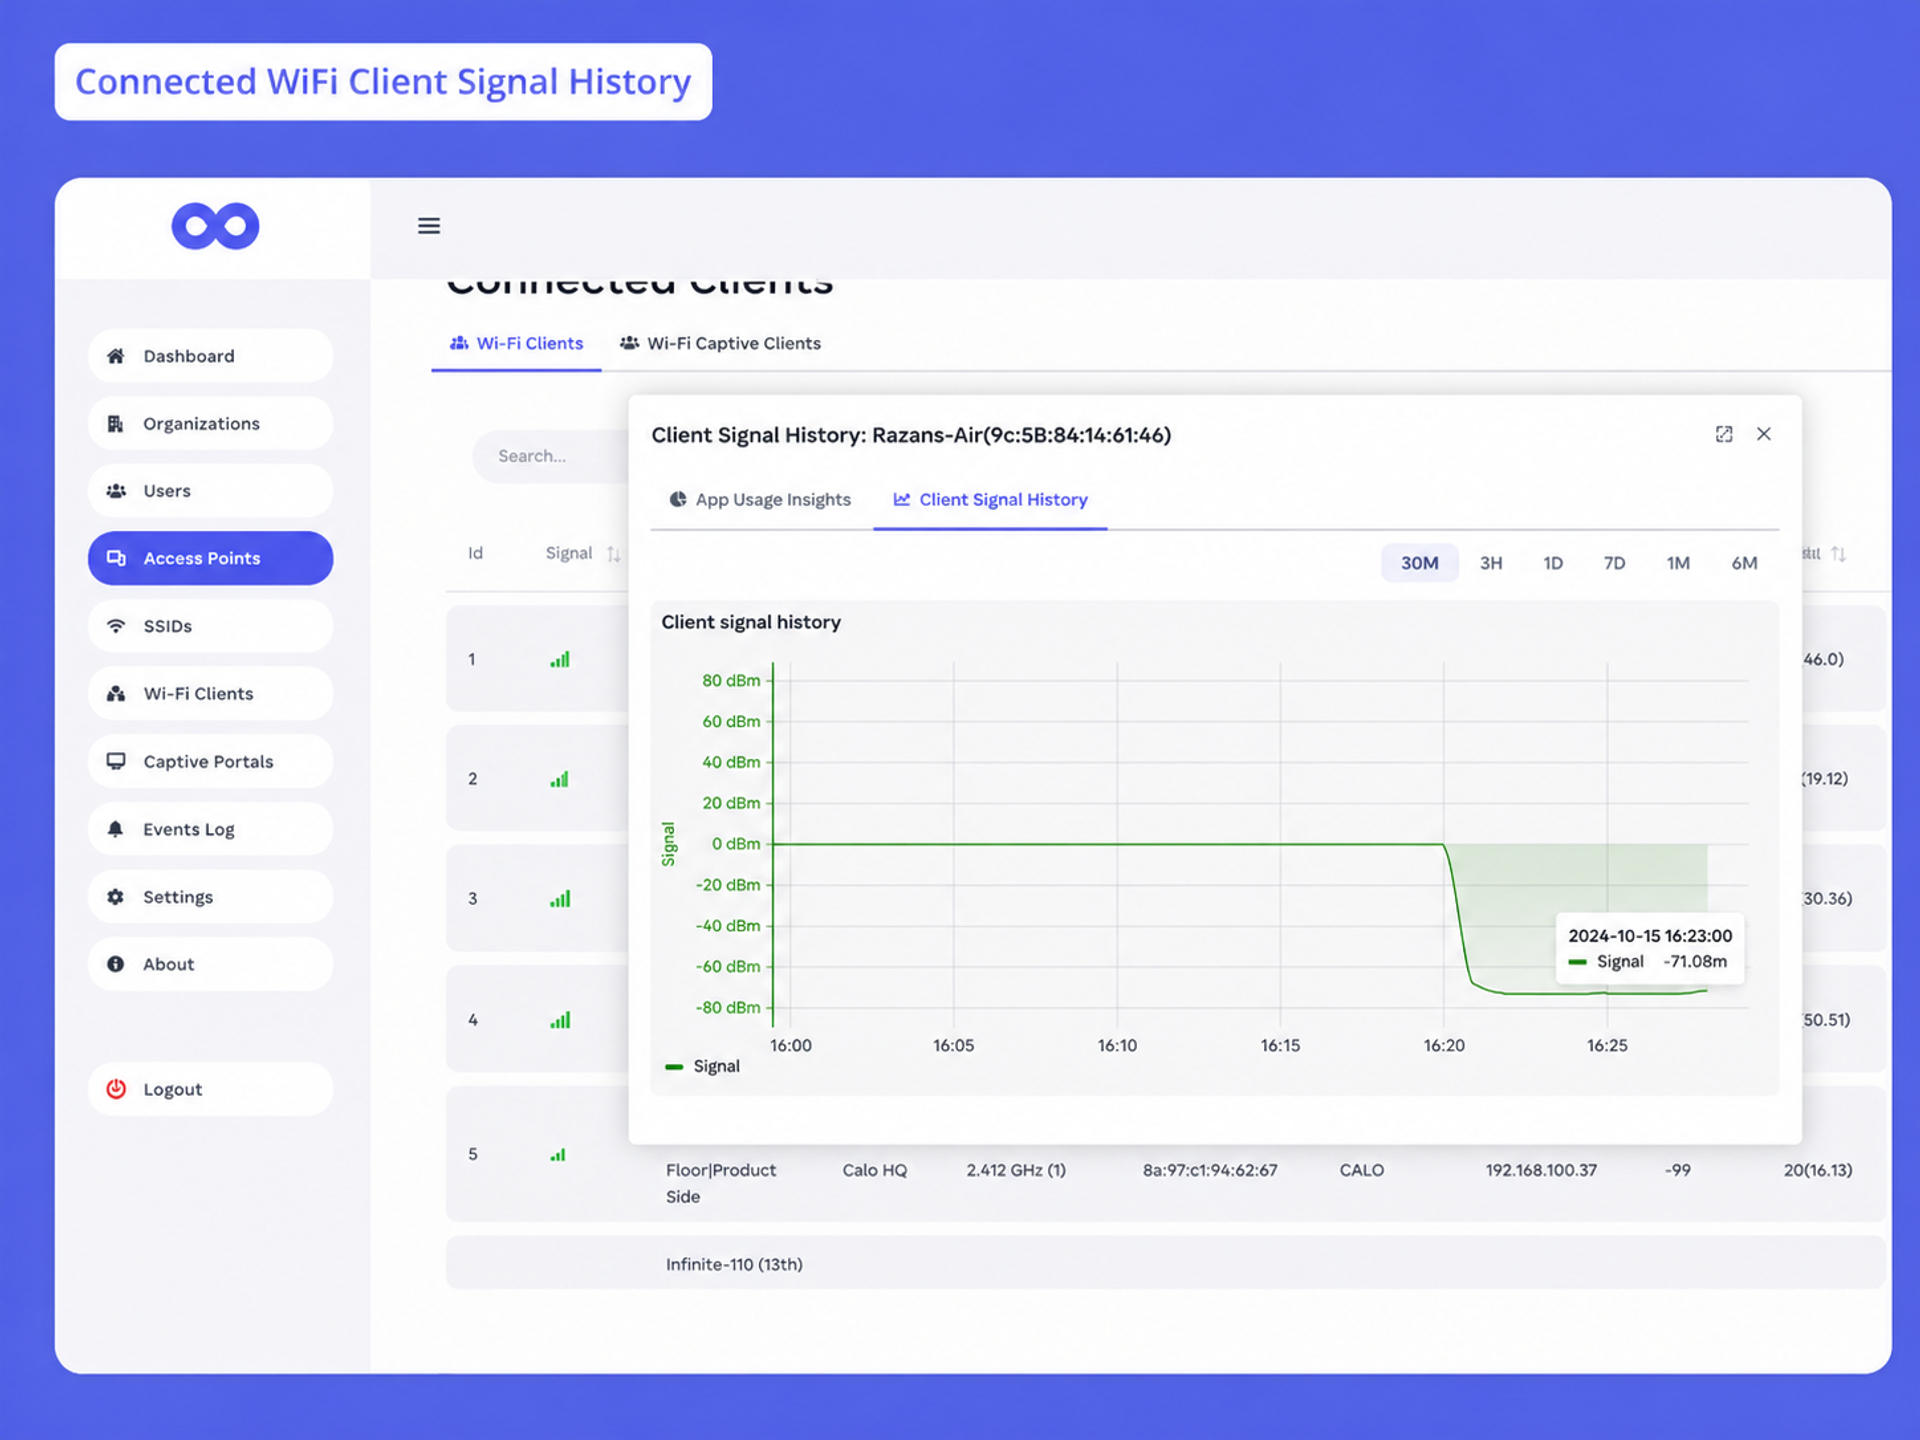Select the 7D time range
Screen dimensions: 1920x1440
(1614, 563)
